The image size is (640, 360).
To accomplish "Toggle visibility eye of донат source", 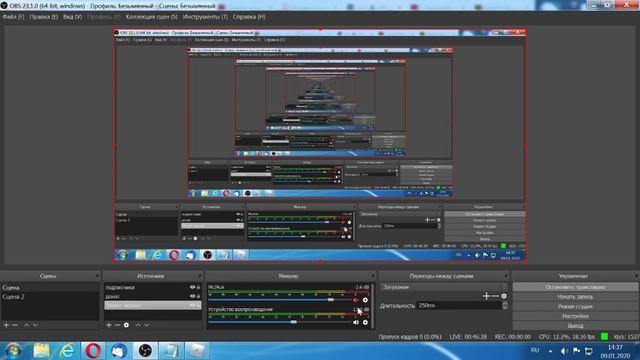I will (192, 296).
